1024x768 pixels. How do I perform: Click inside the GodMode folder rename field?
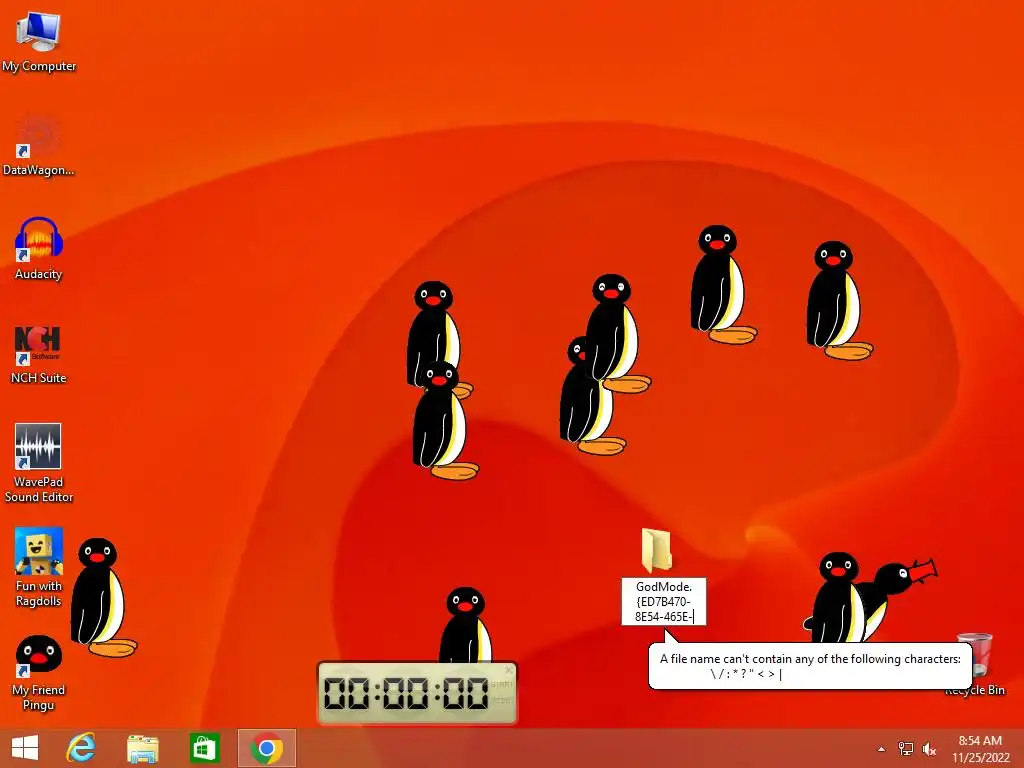pos(664,601)
